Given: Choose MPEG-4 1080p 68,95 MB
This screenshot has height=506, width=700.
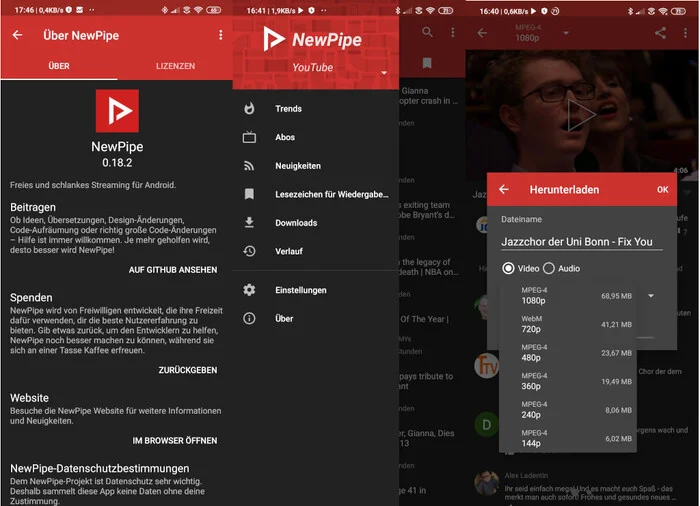Looking at the screenshot, I should [567, 296].
